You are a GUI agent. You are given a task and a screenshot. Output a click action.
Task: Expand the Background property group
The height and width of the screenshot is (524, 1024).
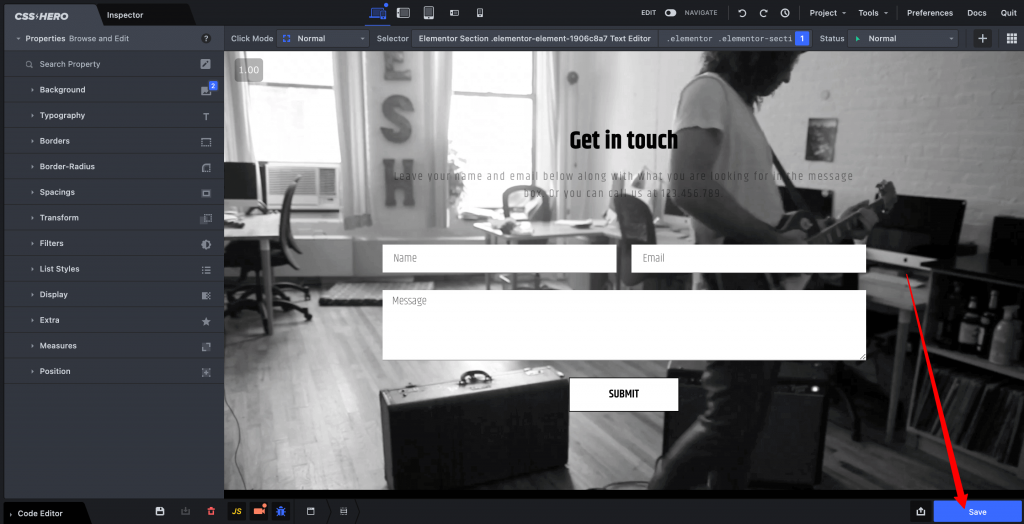tap(114, 90)
